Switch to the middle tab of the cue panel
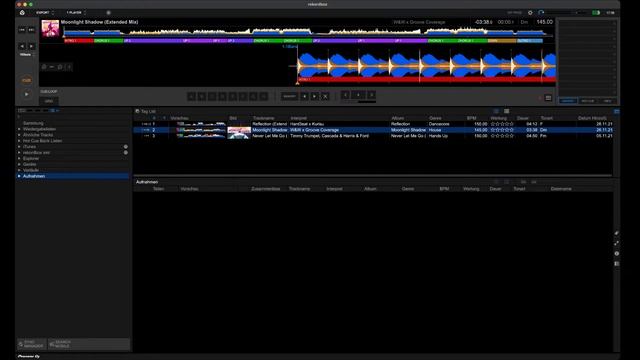 pyautogui.click(x=588, y=101)
